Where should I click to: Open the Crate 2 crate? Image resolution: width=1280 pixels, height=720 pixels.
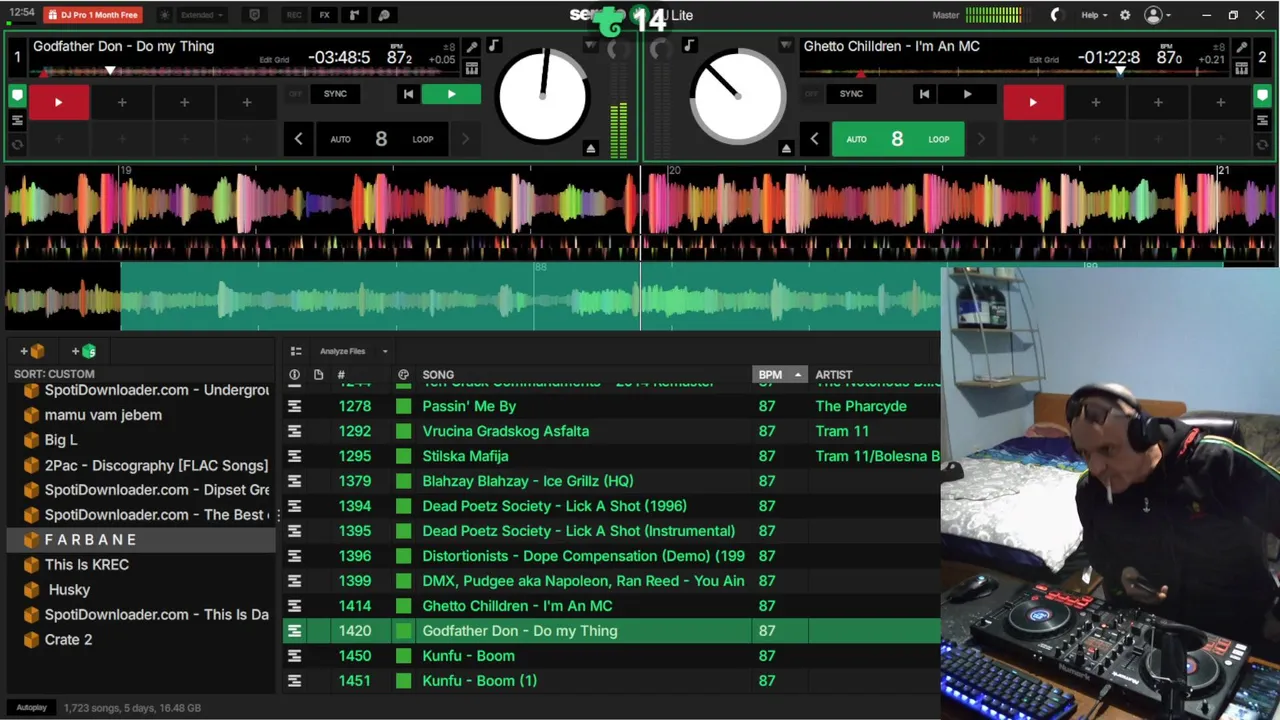point(140,640)
